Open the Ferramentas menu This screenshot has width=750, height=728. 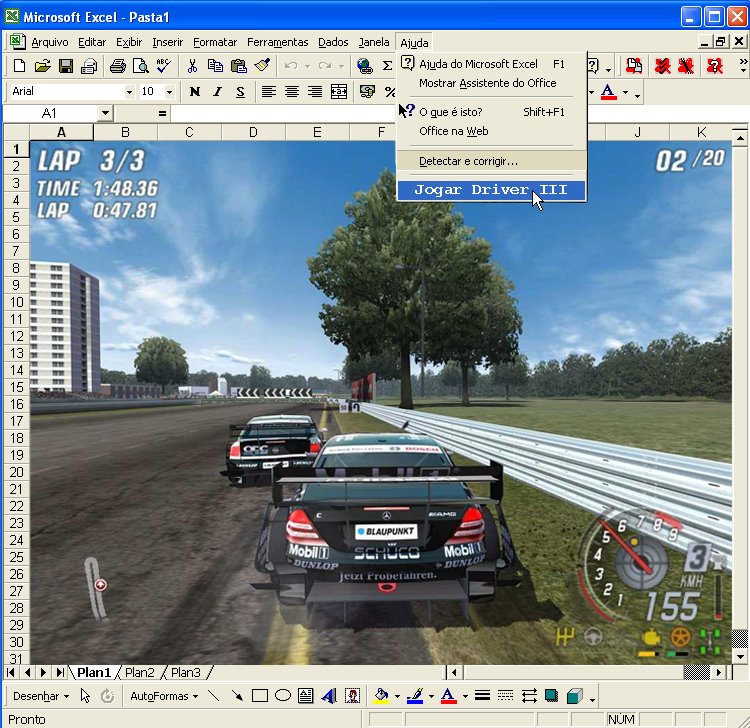(x=277, y=43)
